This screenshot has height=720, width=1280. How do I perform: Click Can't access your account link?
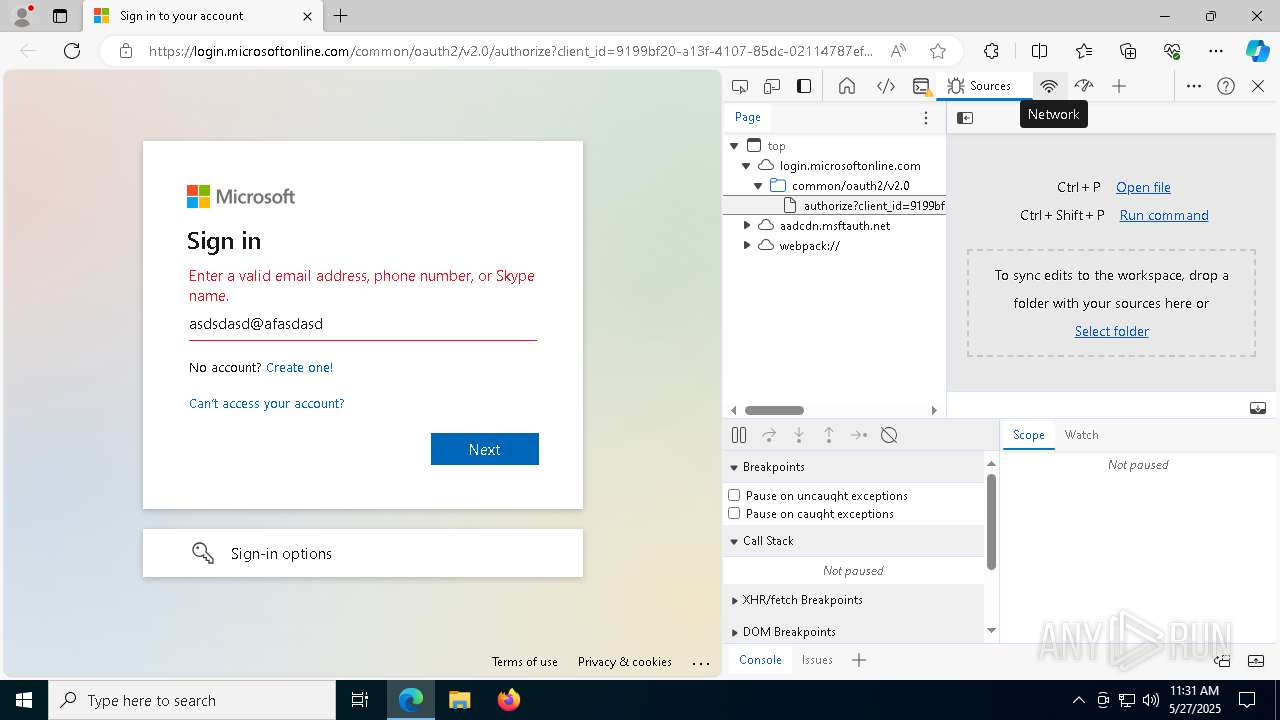267,403
